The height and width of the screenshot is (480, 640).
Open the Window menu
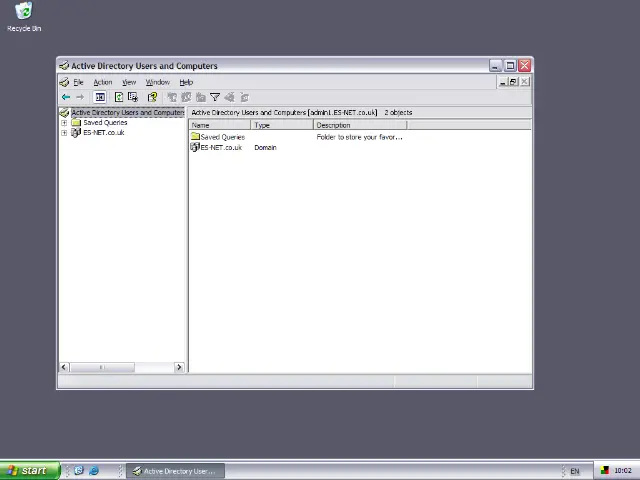(158, 82)
